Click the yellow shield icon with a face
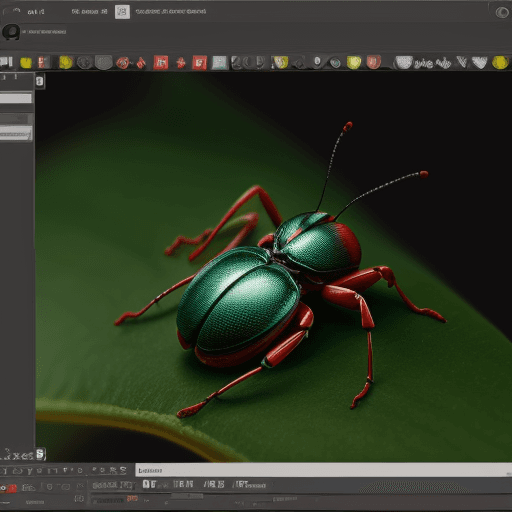The image size is (512, 512). (x=280, y=62)
